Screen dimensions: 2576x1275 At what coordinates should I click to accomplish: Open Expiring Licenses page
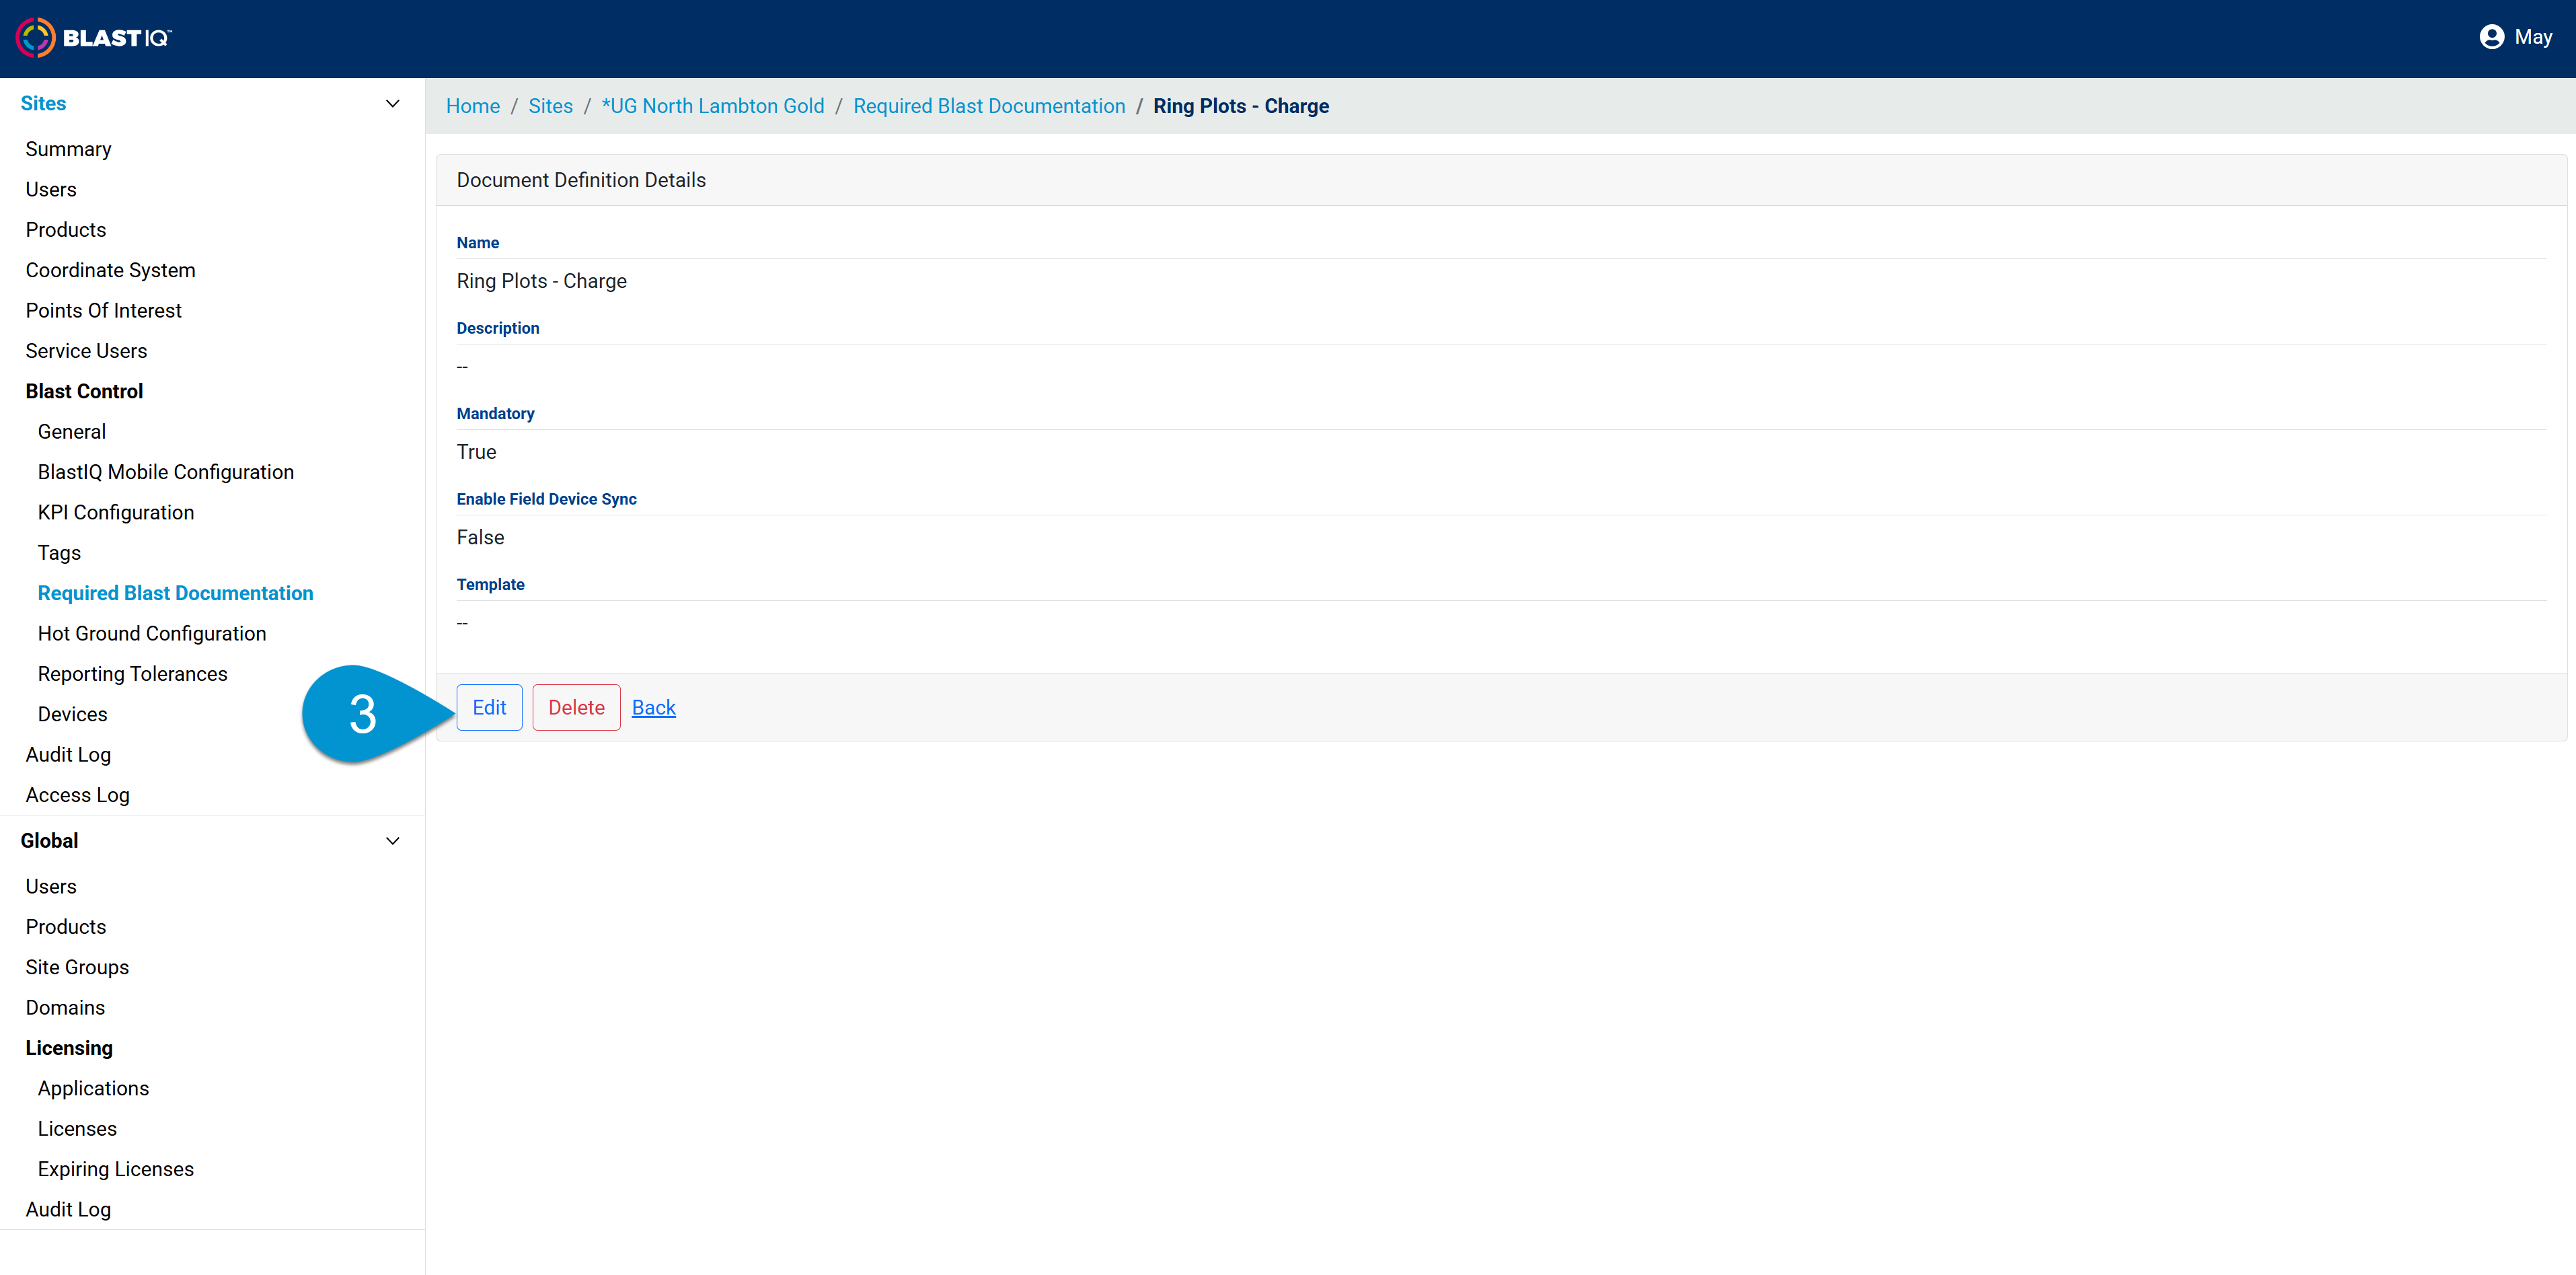(x=116, y=1169)
